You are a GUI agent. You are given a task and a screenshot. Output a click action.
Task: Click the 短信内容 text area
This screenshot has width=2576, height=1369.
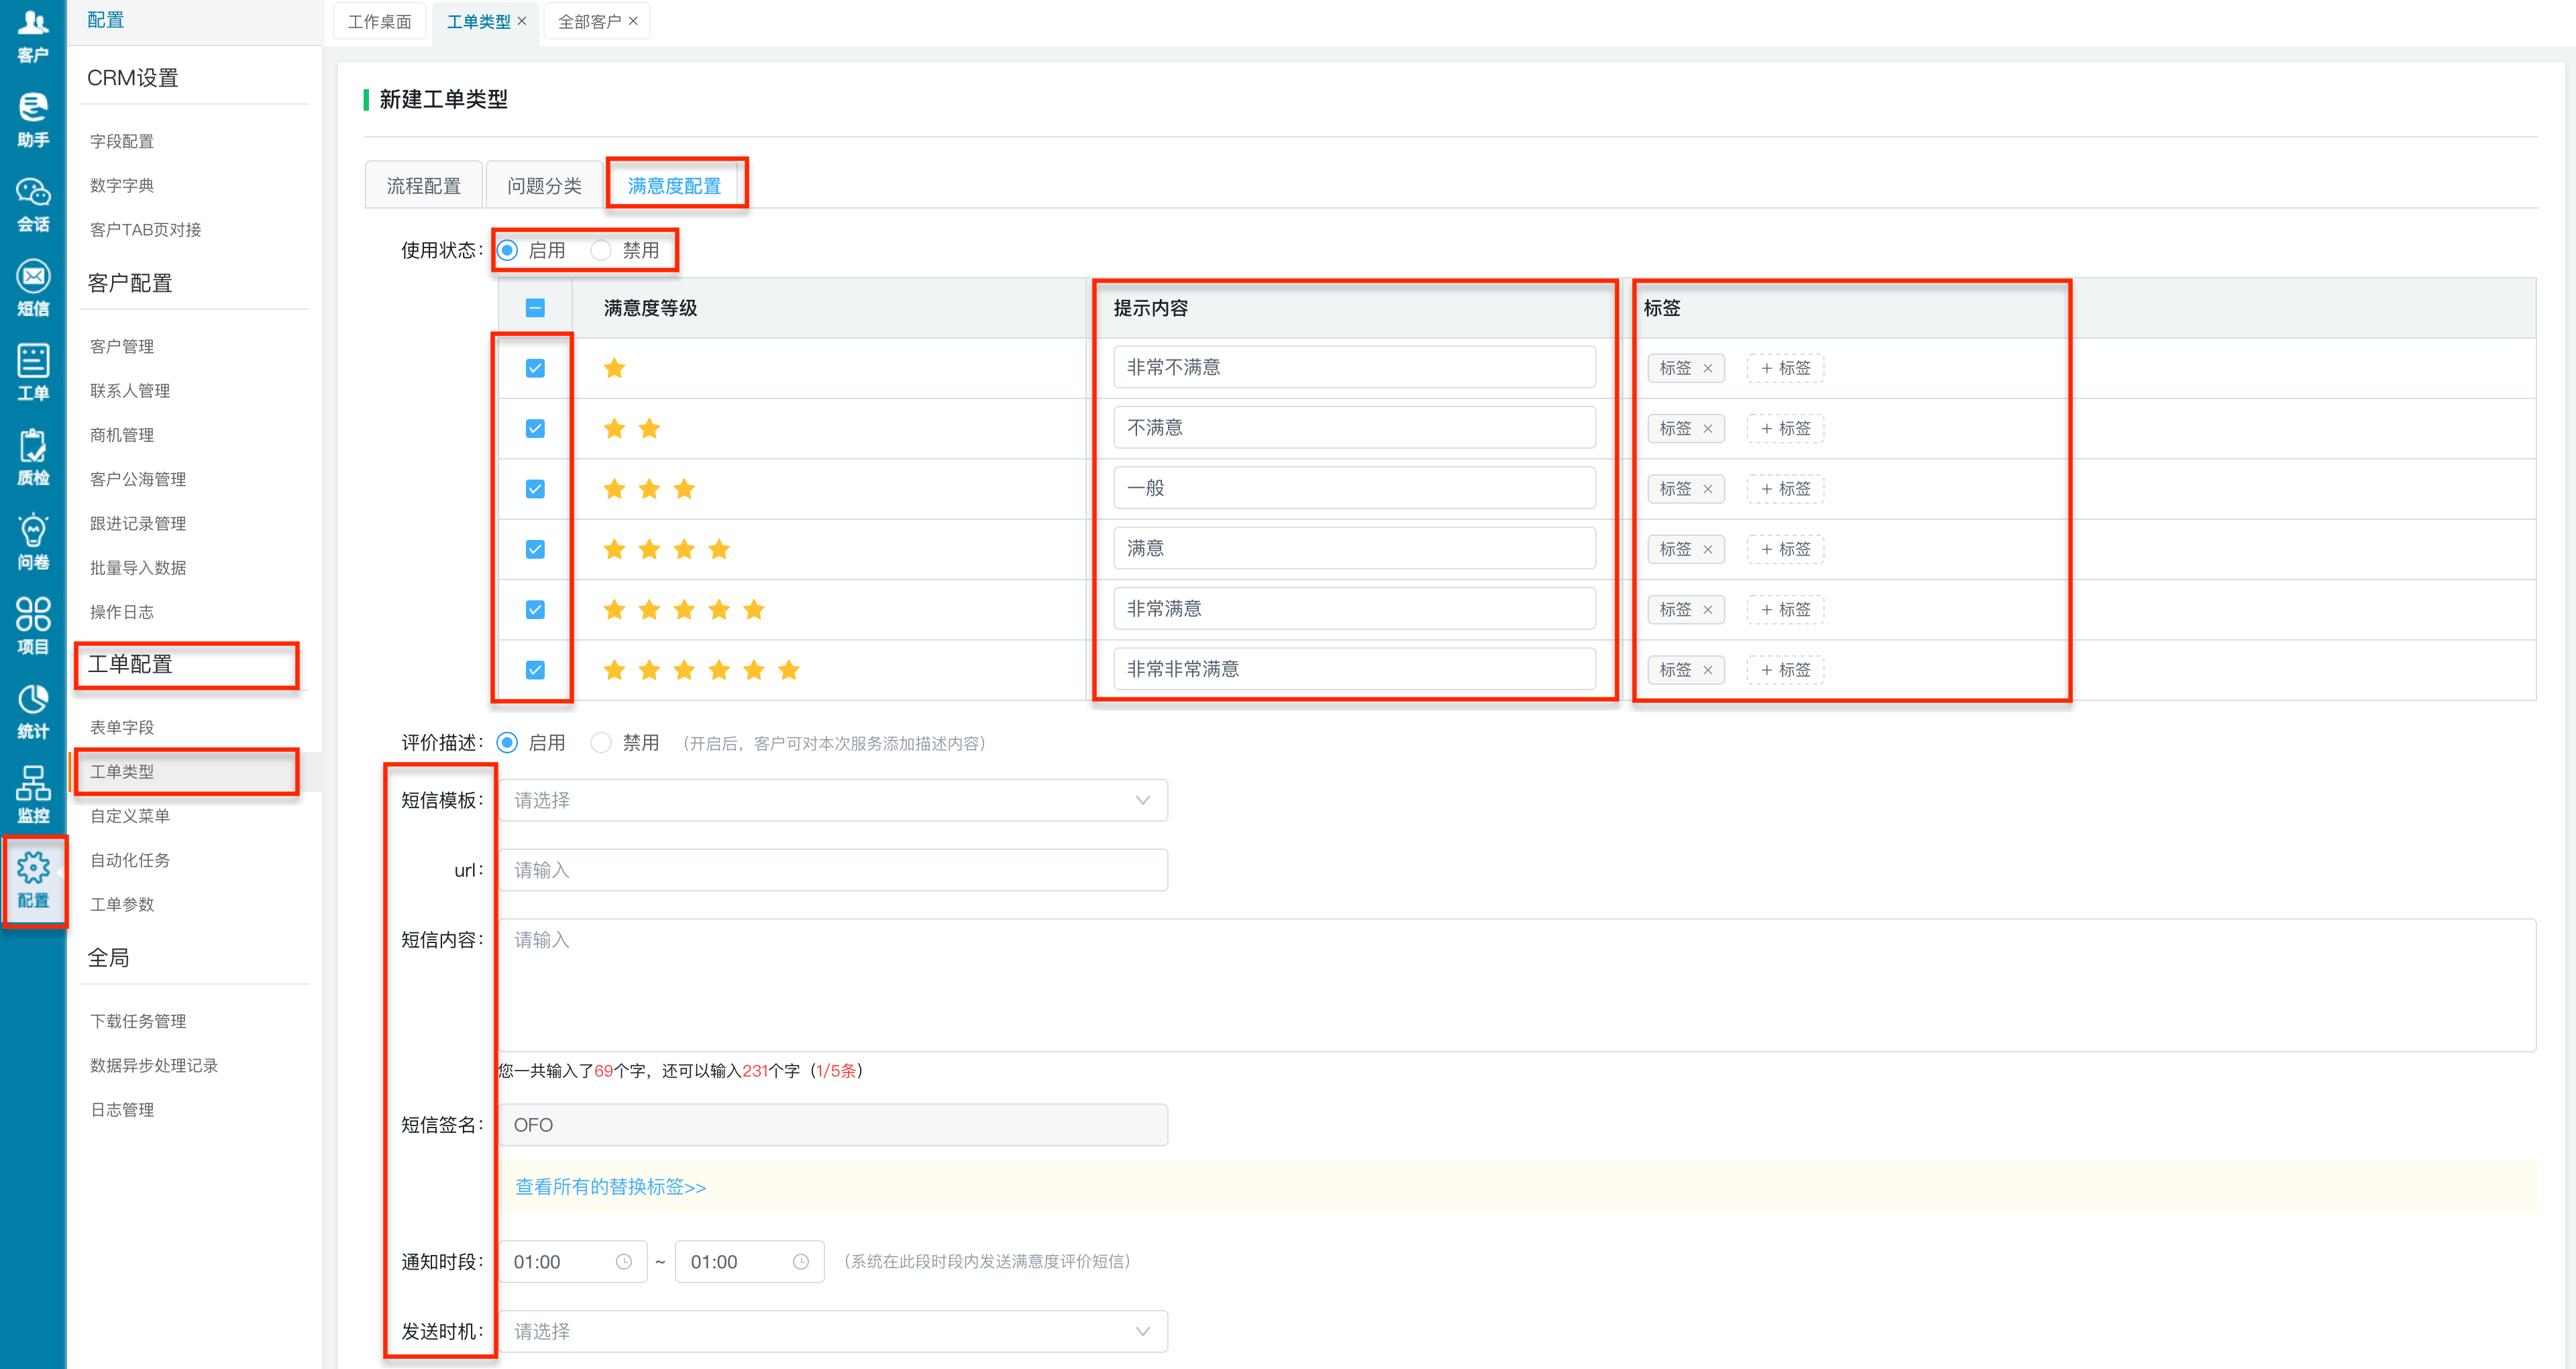(1517, 985)
